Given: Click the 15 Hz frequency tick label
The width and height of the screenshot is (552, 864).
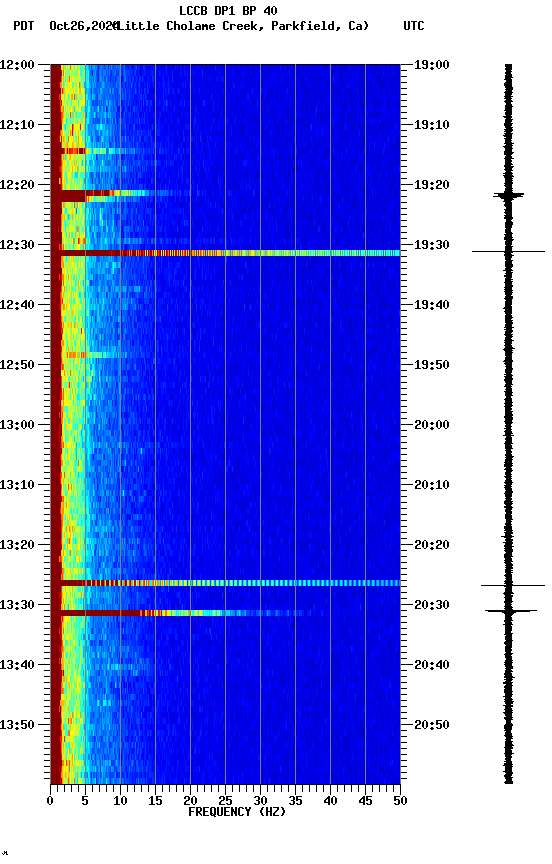Looking at the screenshot, I should pyautogui.click(x=155, y=801).
